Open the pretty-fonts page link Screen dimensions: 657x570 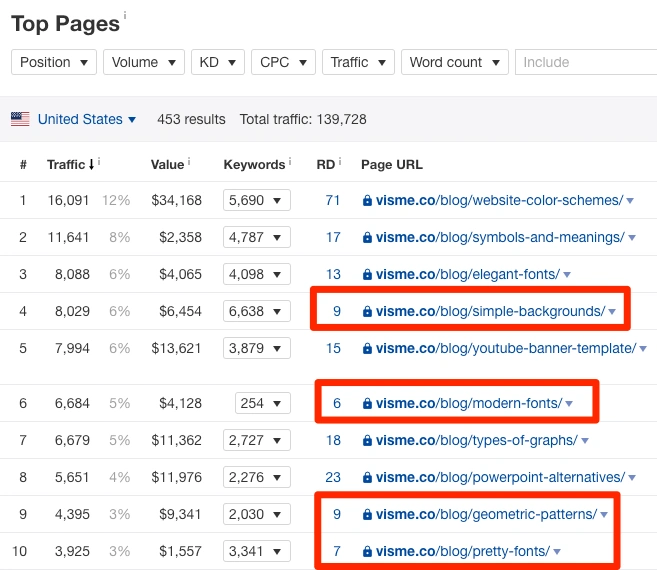(x=463, y=551)
